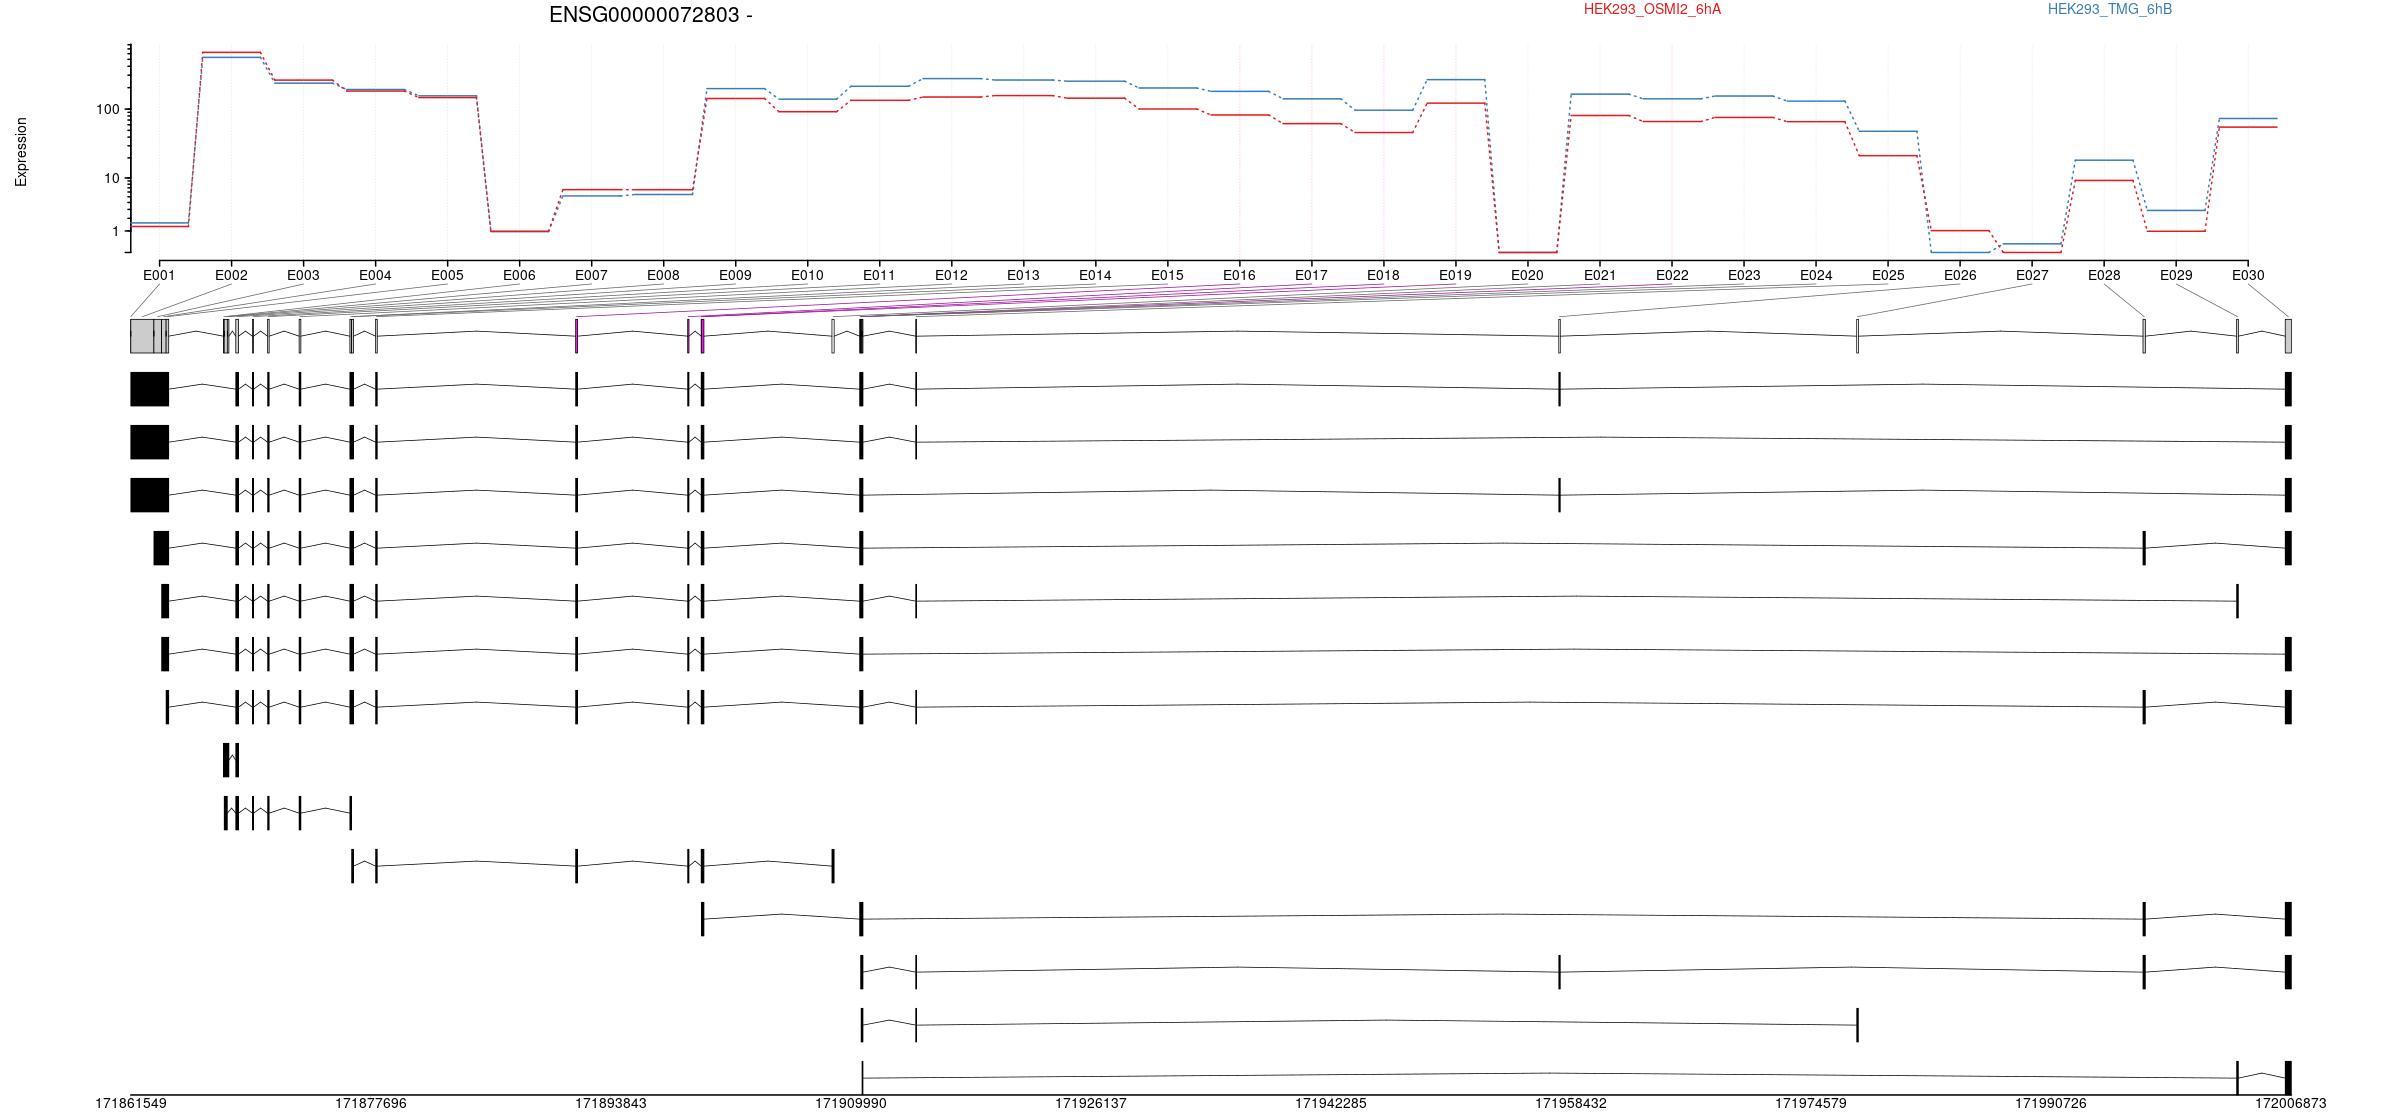Image resolution: width=2400 pixels, height=1120 pixels.
Task: Click exon label E028
Action: pyautogui.click(x=2104, y=275)
